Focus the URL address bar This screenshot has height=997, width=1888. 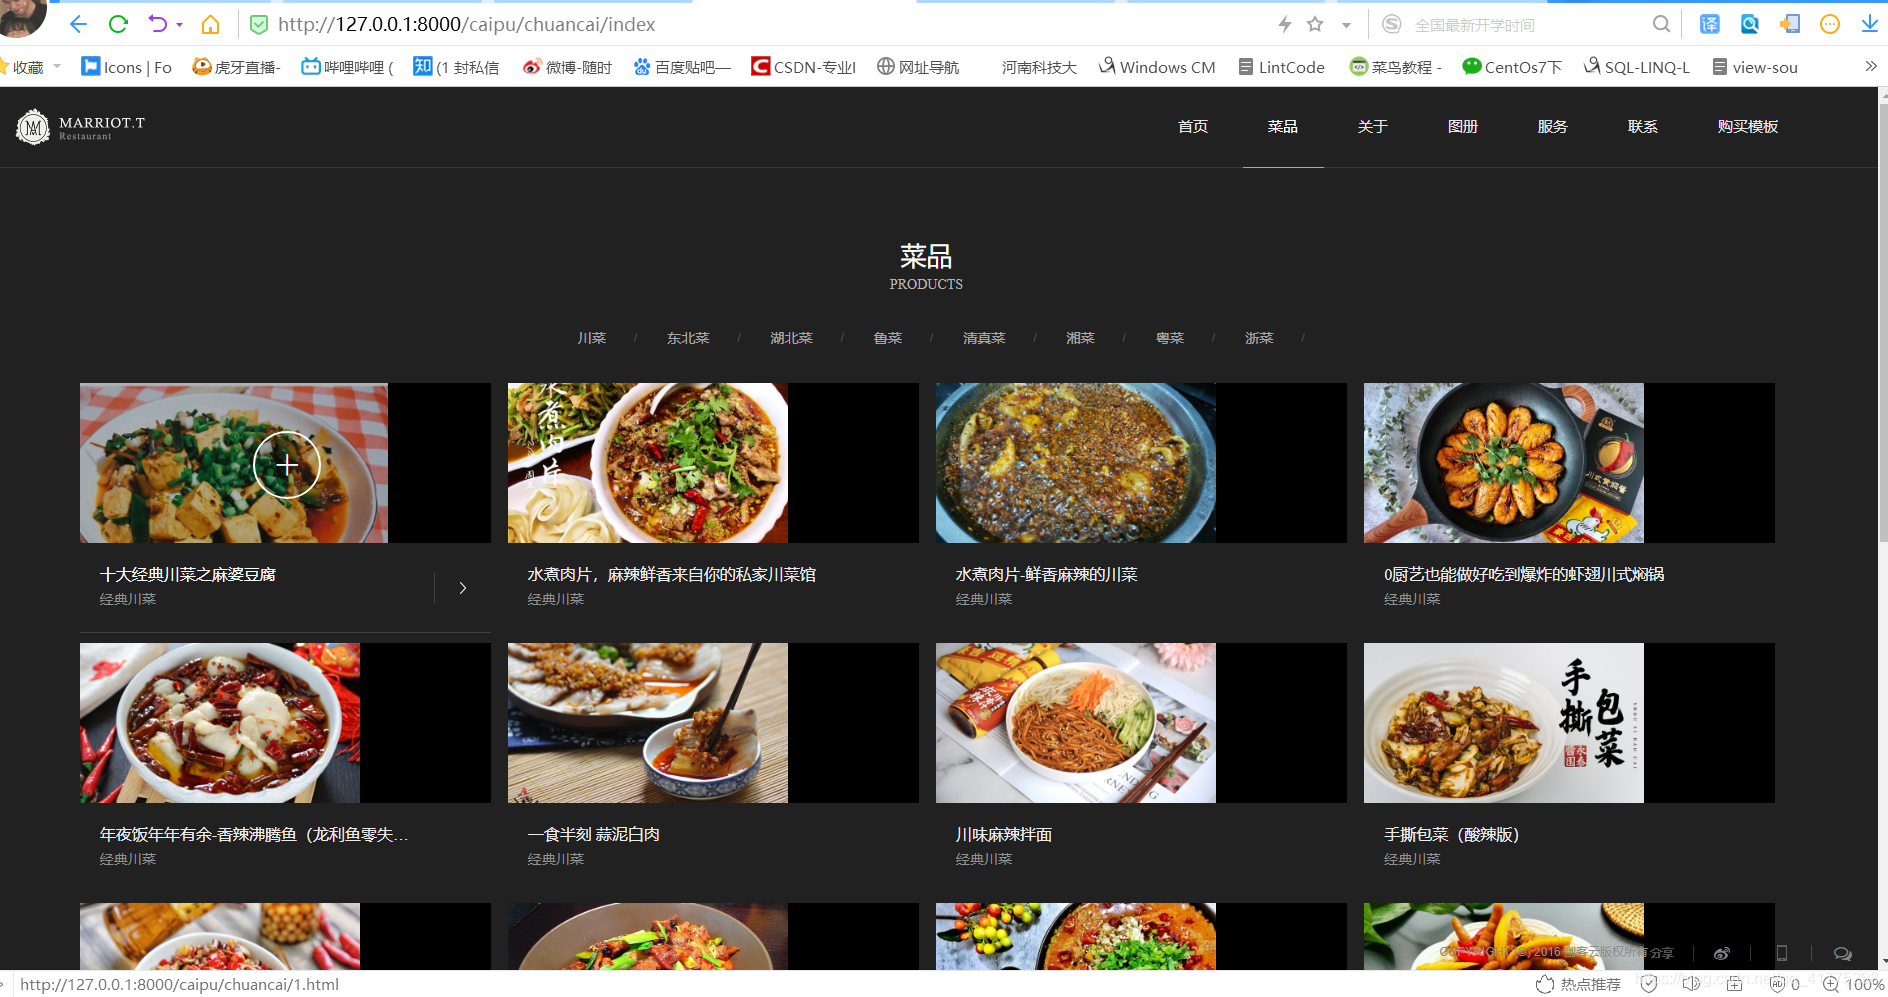click(x=760, y=24)
